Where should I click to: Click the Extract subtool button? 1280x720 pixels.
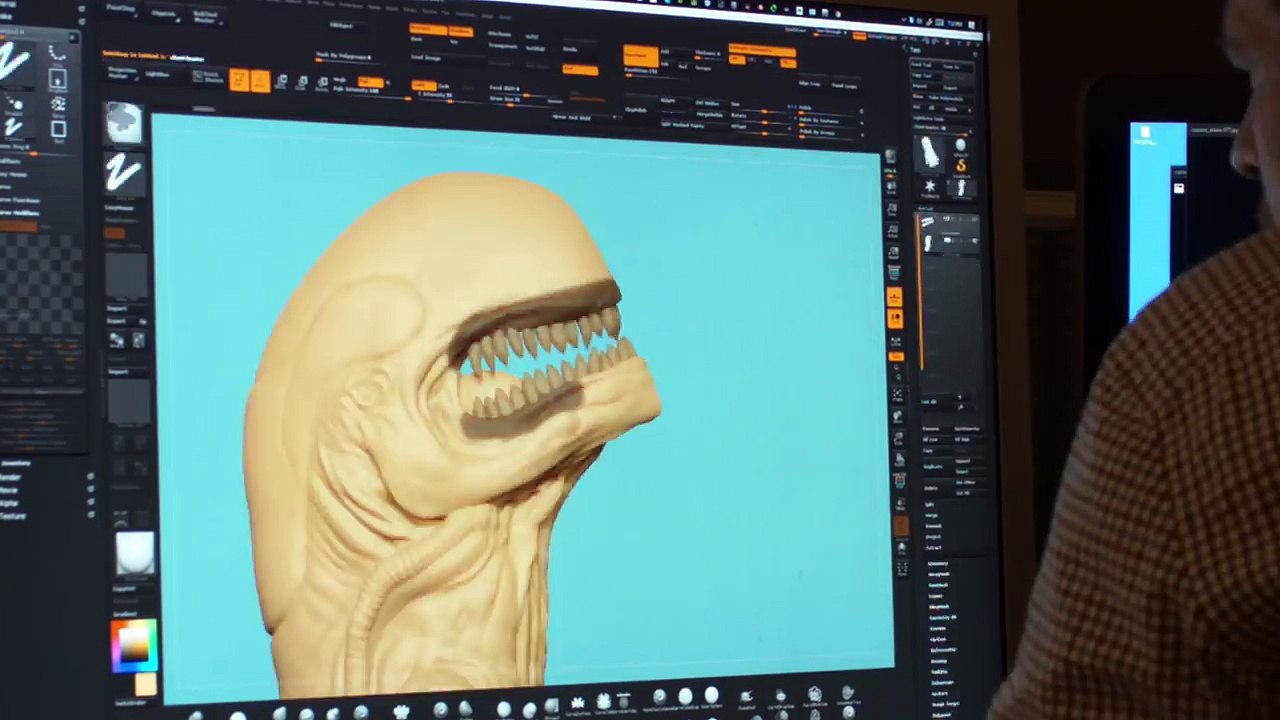(933, 548)
